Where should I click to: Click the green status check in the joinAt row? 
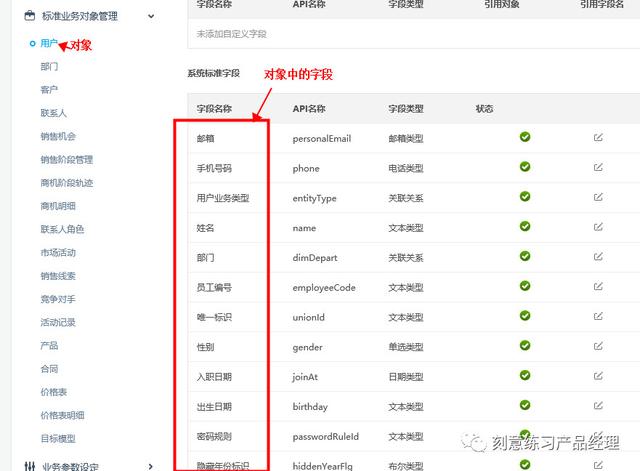point(525,375)
